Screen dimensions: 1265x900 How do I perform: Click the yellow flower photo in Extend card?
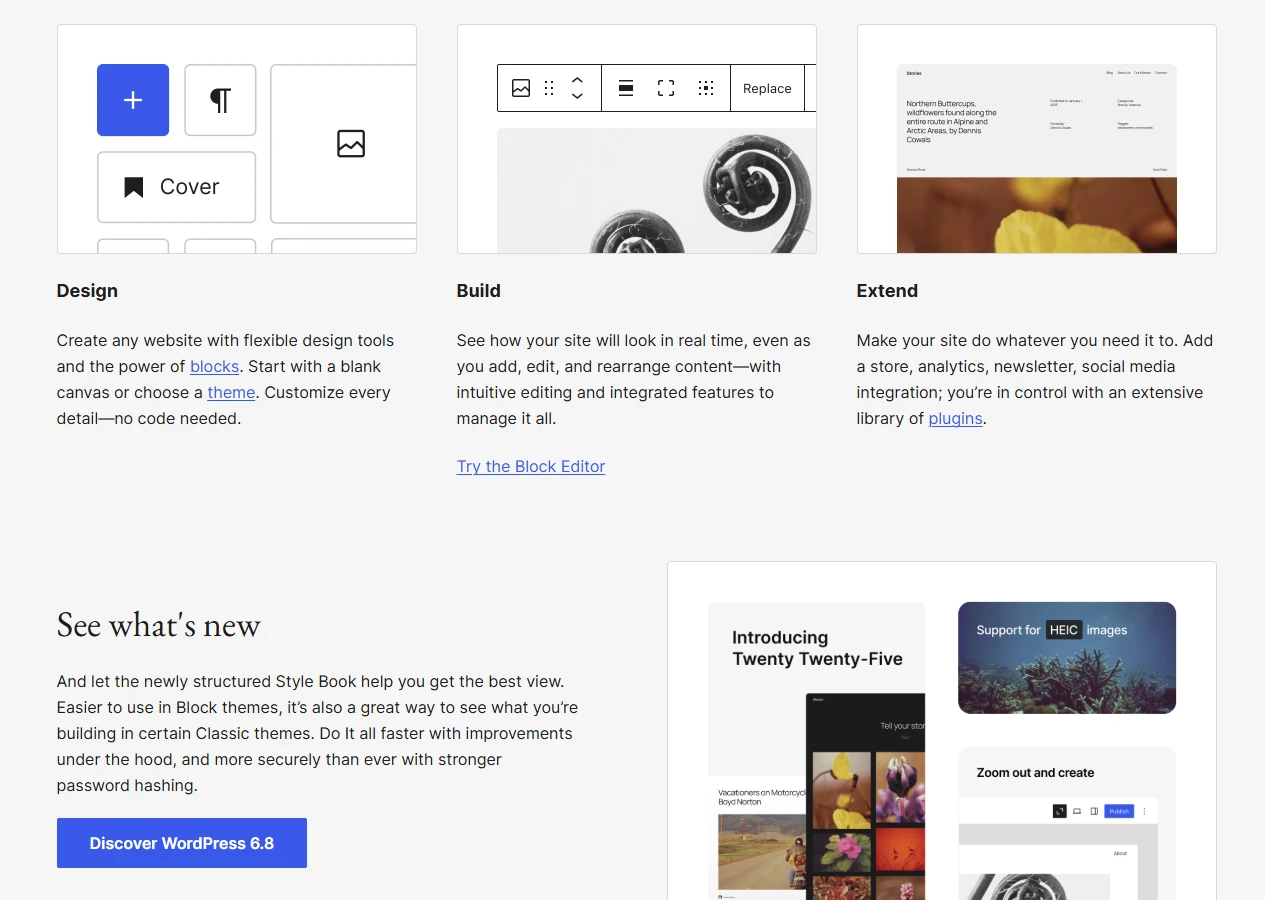pos(1037,215)
